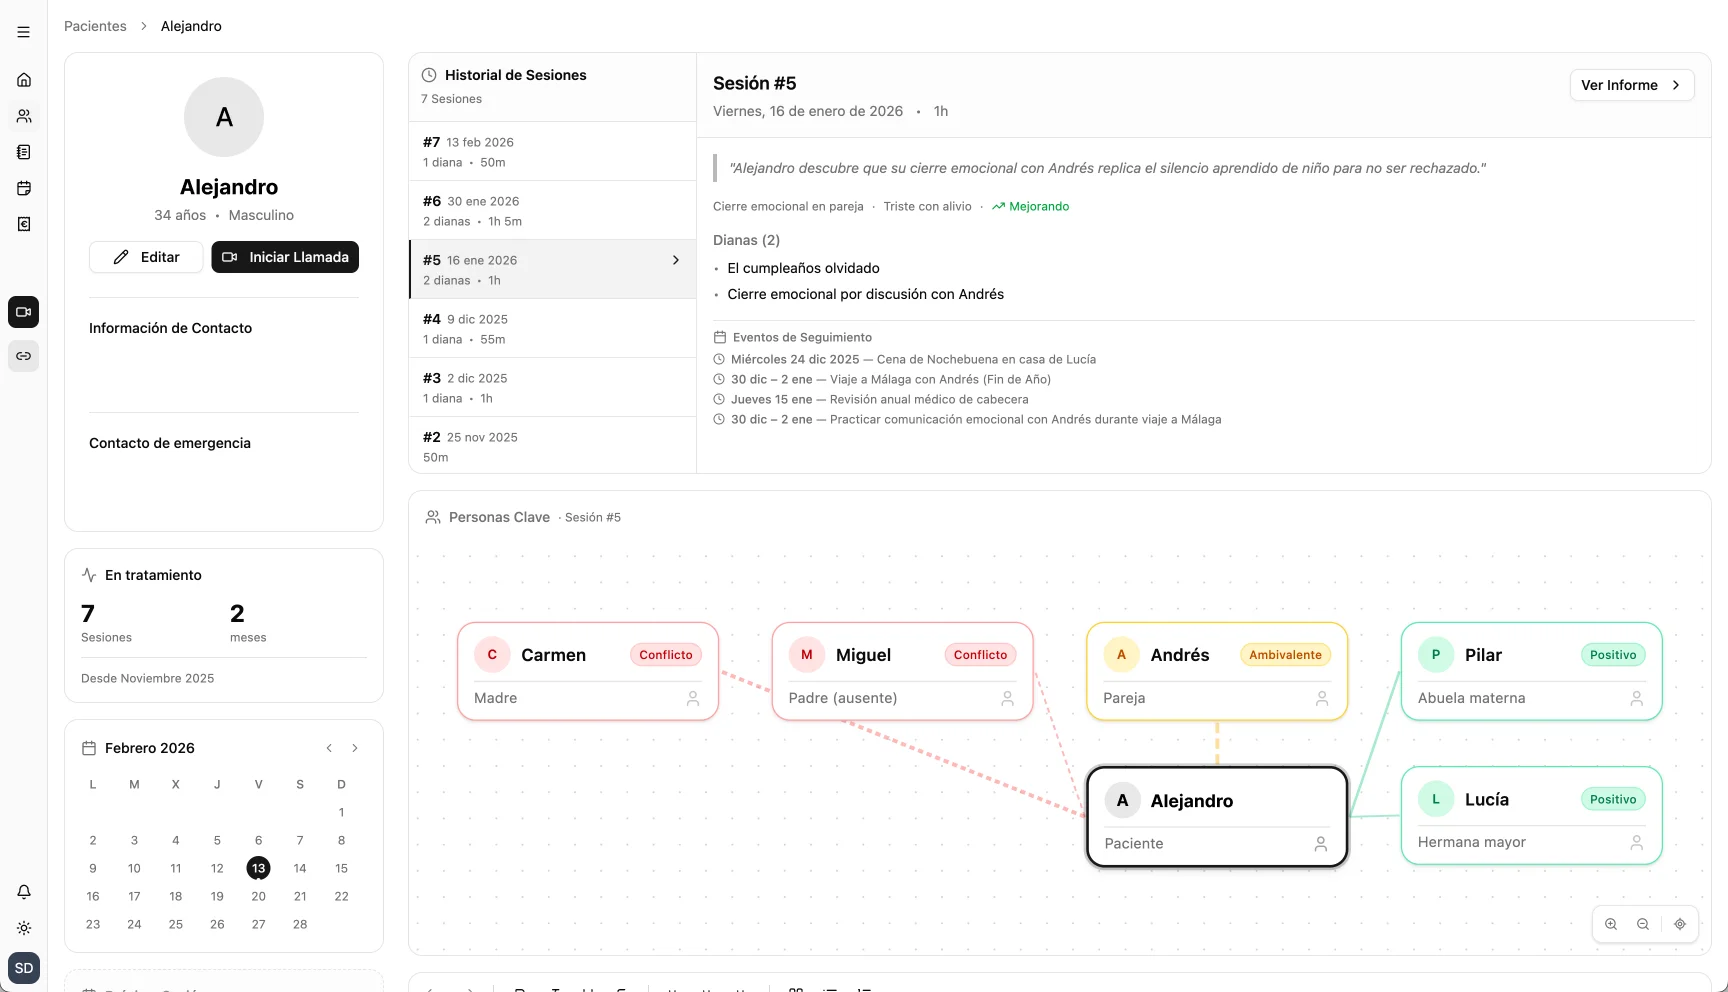Expand session #5 details via its chevron
Image resolution: width=1728 pixels, height=992 pixels.
tap(676, 259)
